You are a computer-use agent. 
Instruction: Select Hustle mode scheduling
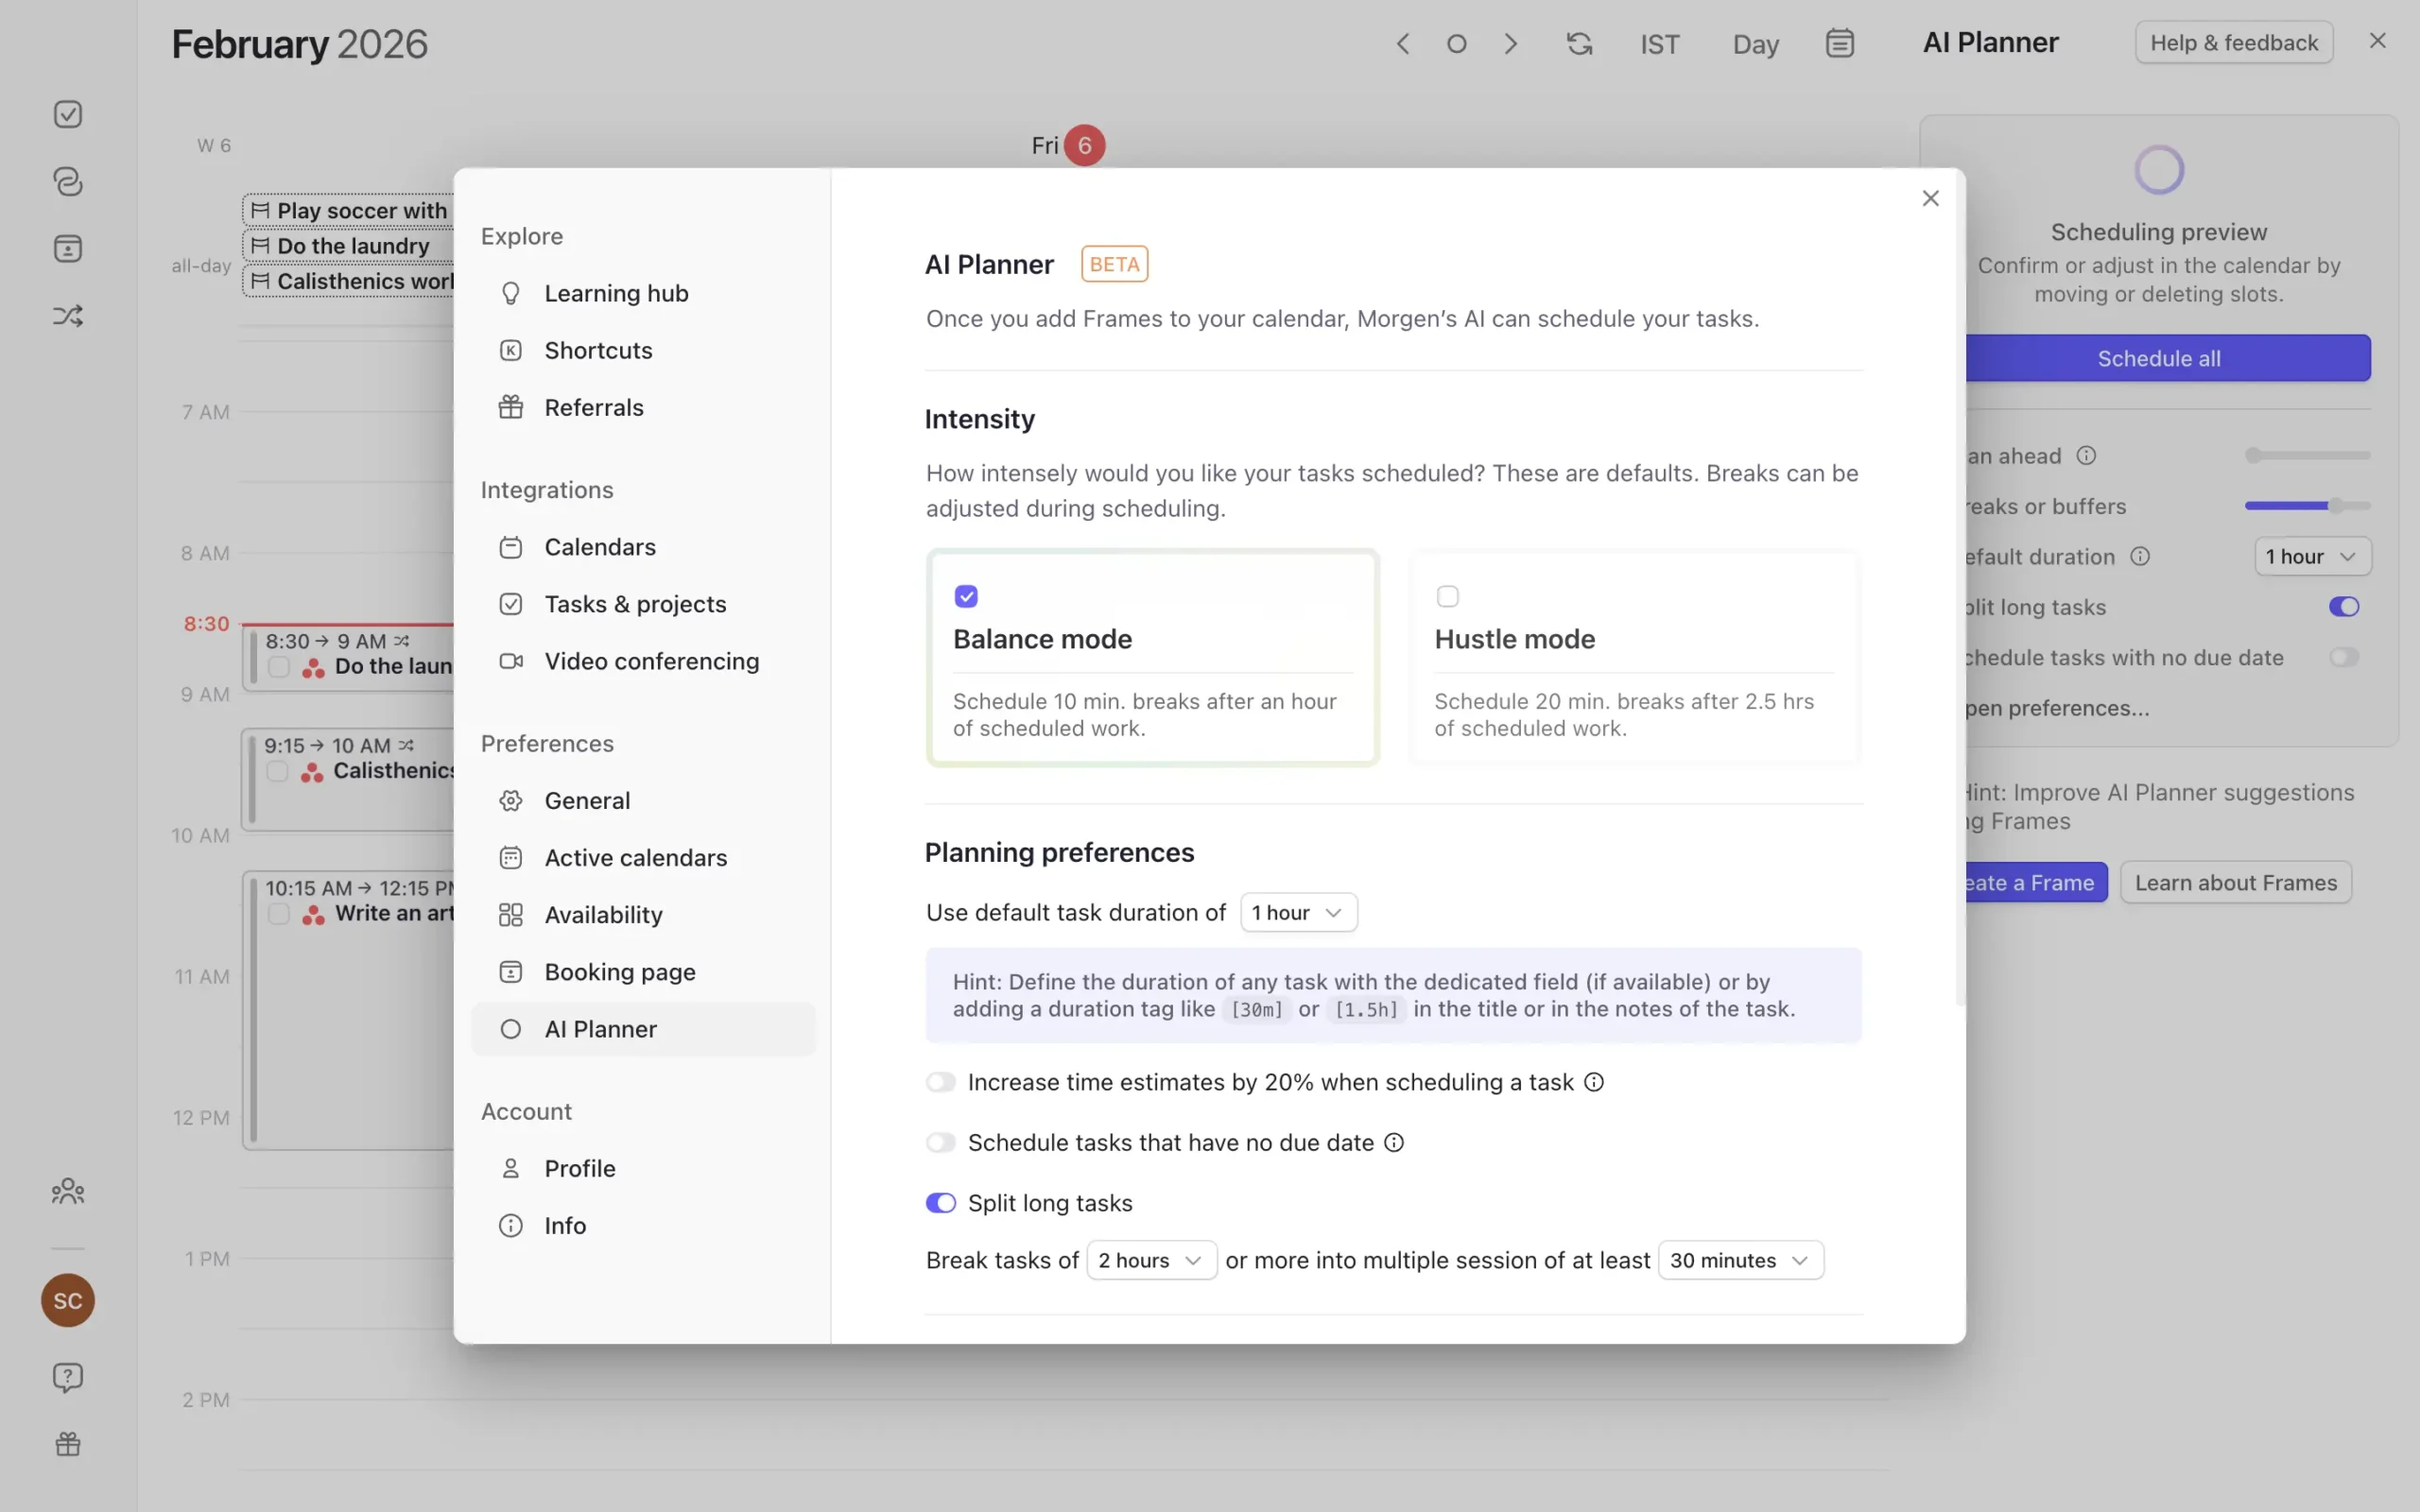1447,596
